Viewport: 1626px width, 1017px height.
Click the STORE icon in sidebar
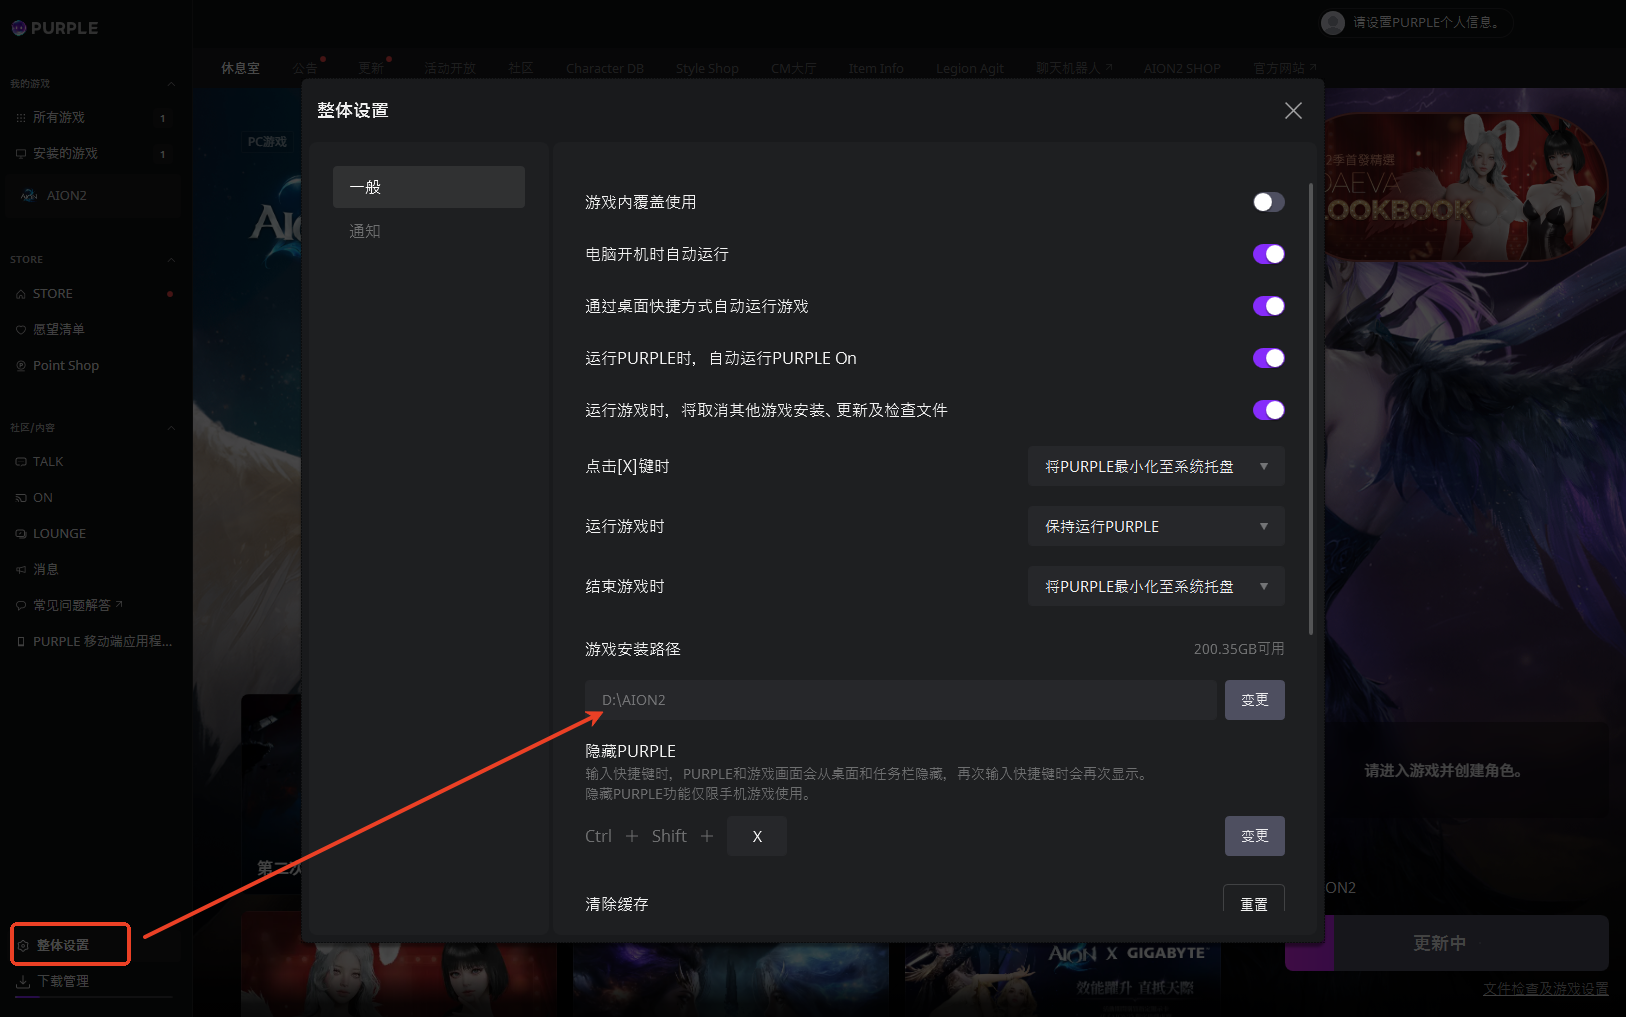coord(21,294)
